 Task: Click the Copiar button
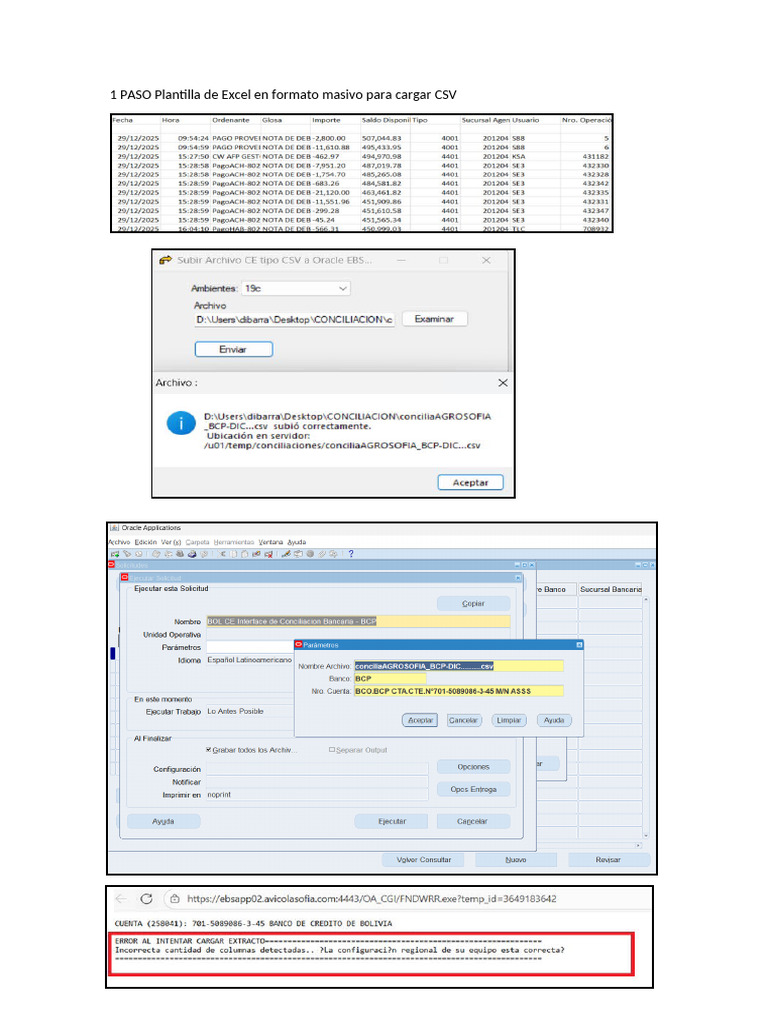tap(473, 603)
